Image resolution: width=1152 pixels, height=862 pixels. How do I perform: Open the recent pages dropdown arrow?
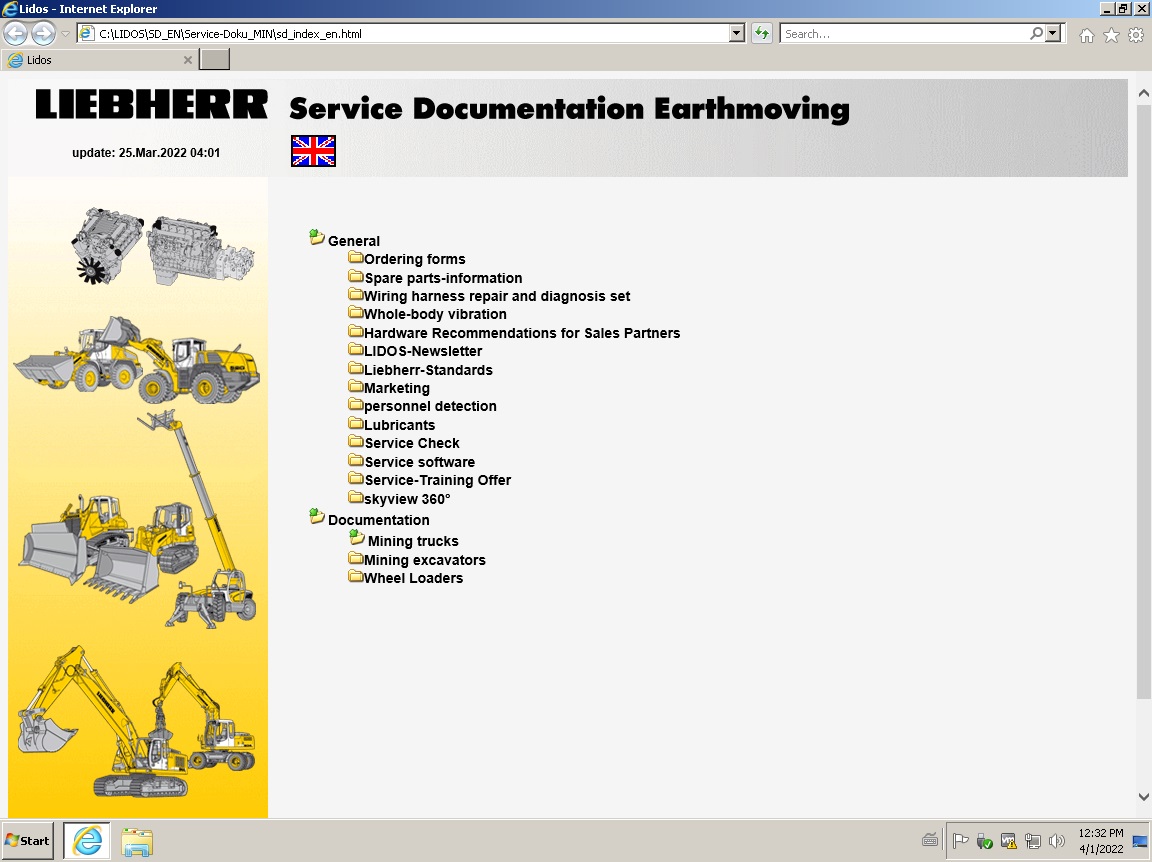(65, 34)
